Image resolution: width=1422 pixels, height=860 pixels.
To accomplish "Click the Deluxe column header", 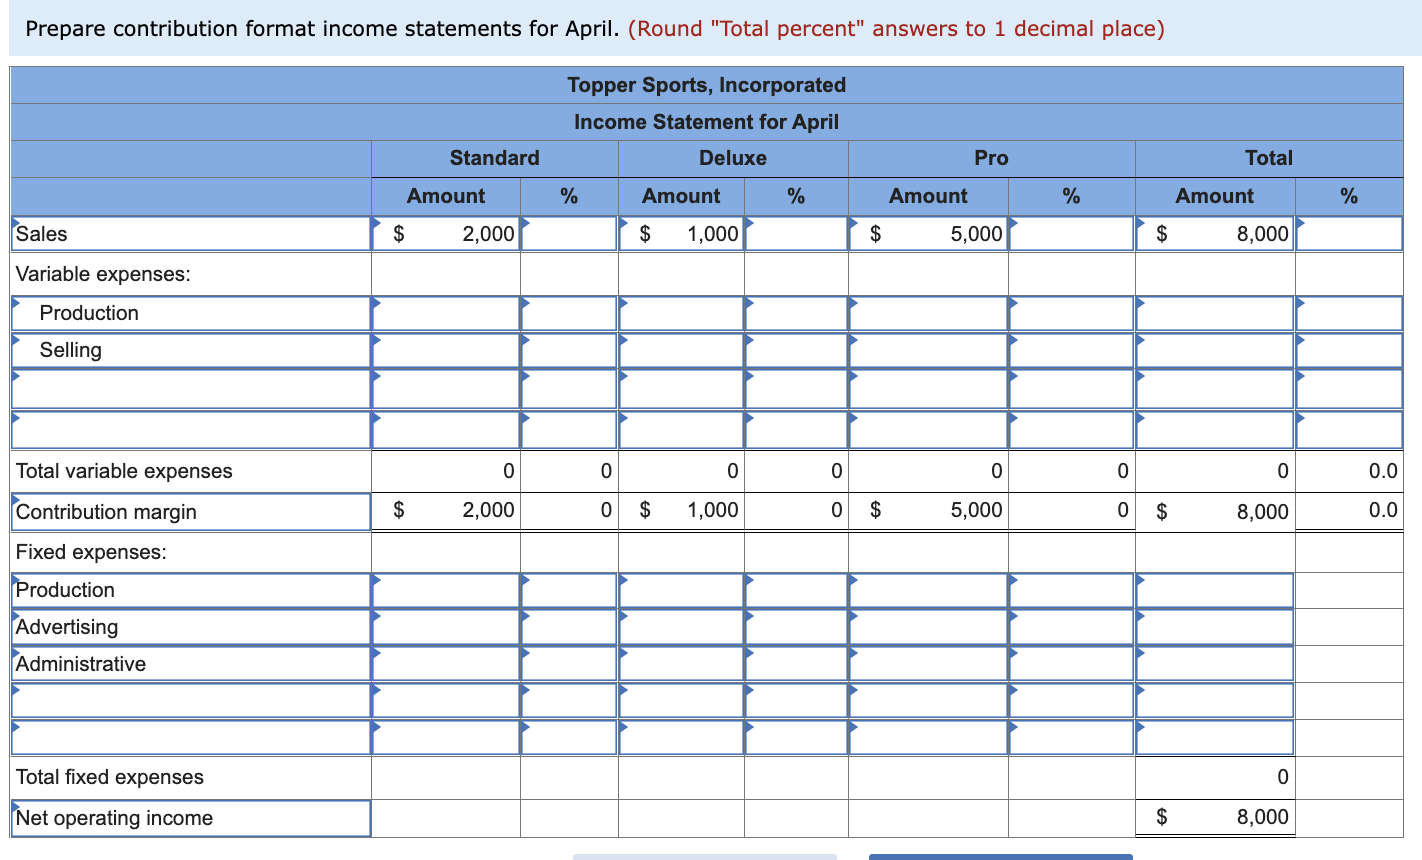I will tap(733, 158).
